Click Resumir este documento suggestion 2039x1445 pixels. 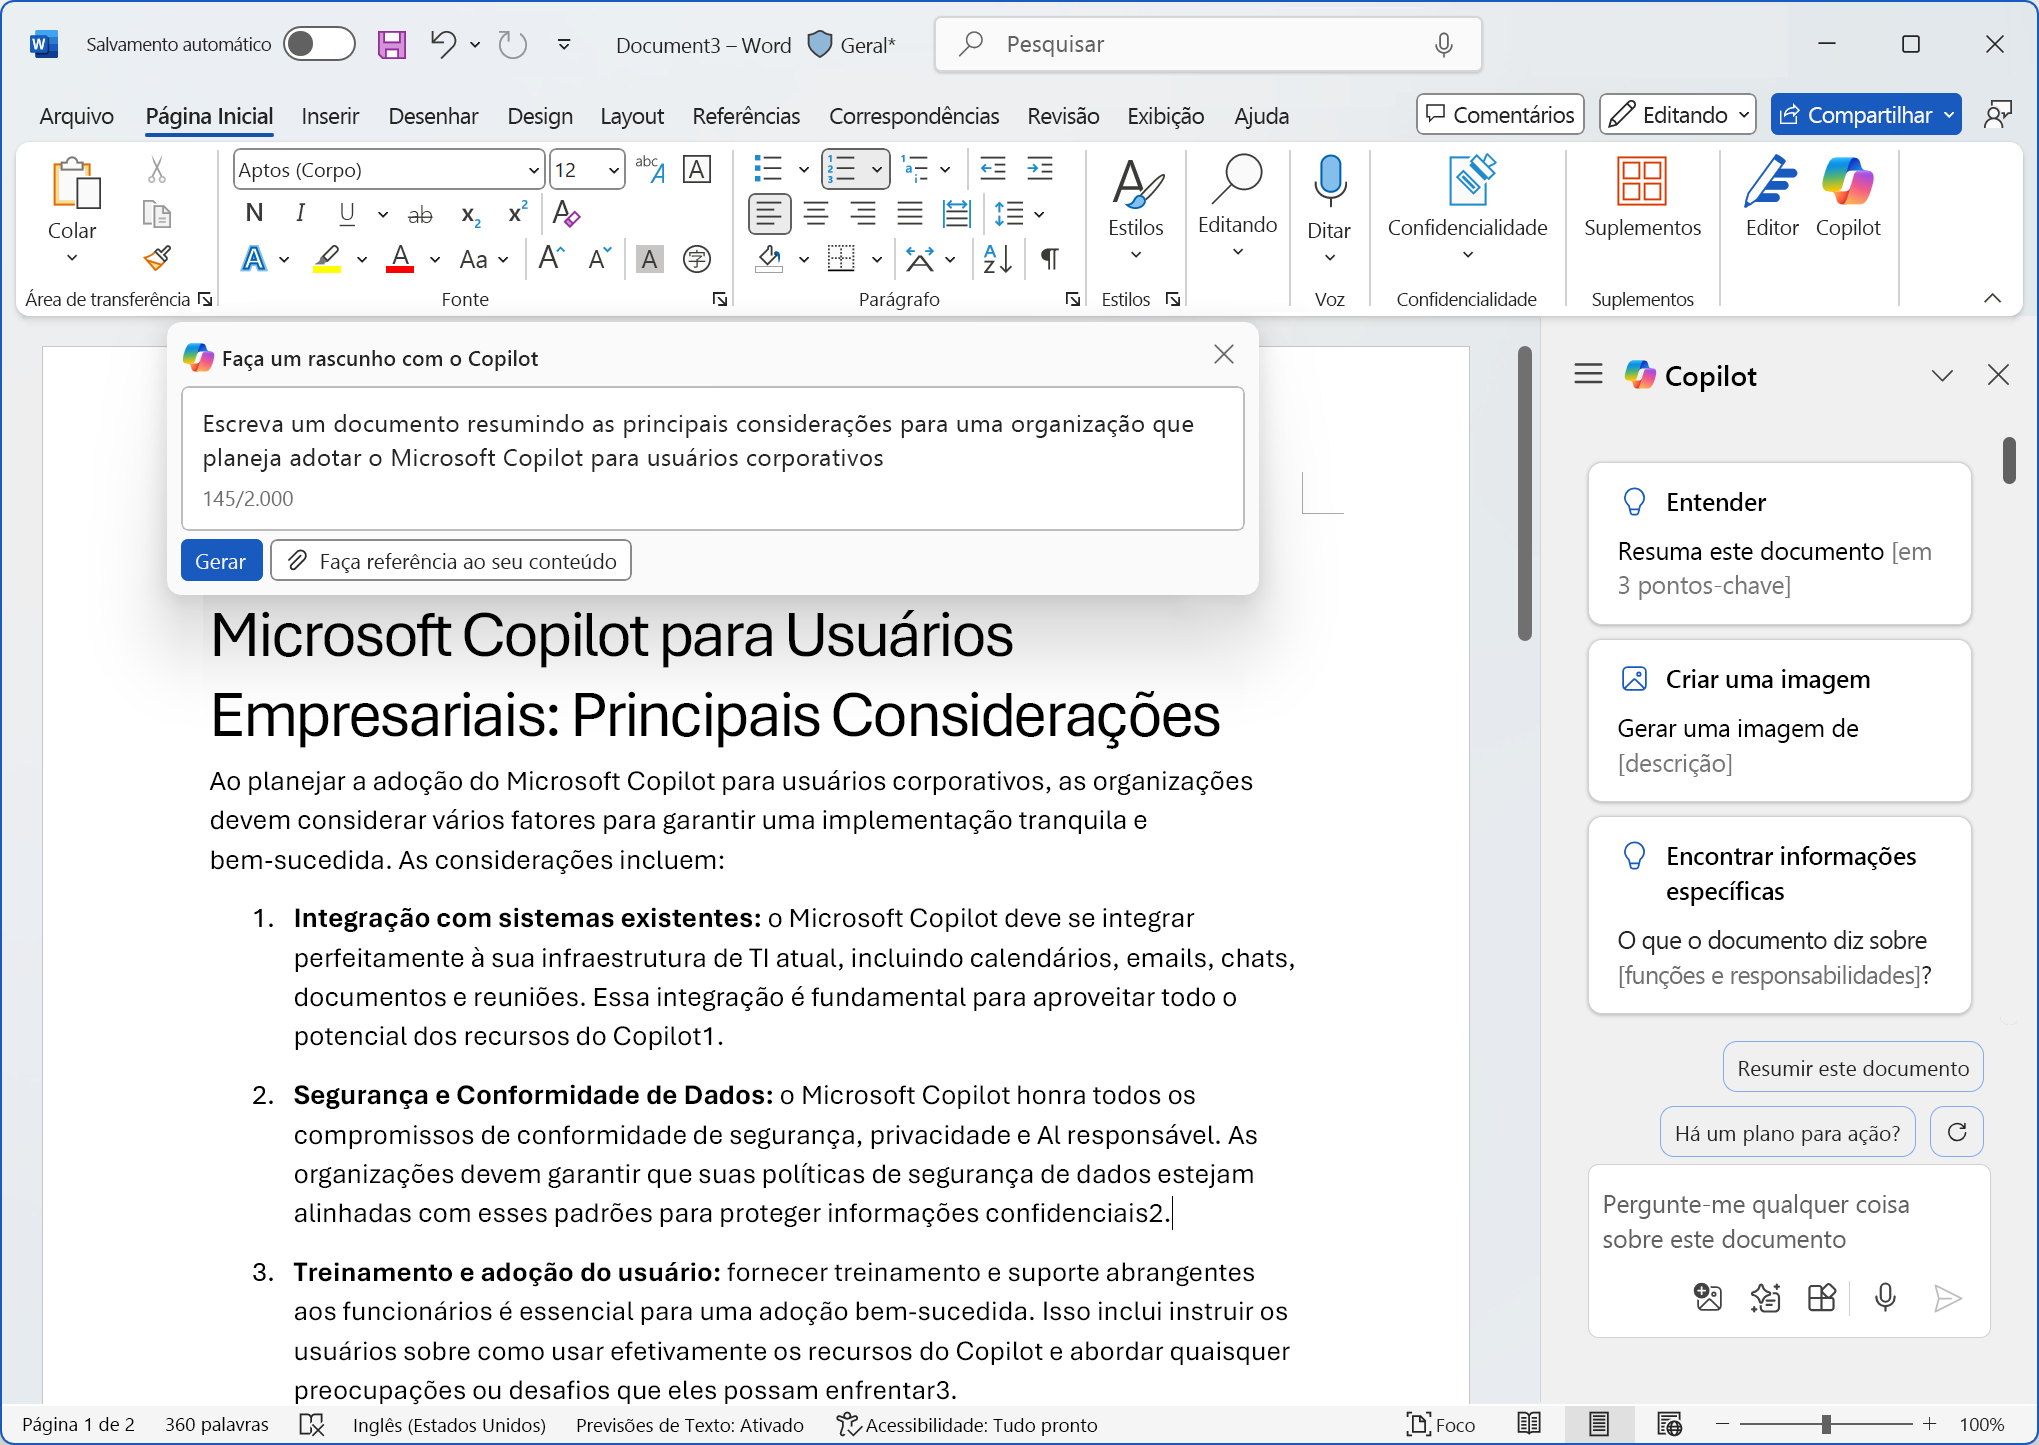point(1852,1068)
